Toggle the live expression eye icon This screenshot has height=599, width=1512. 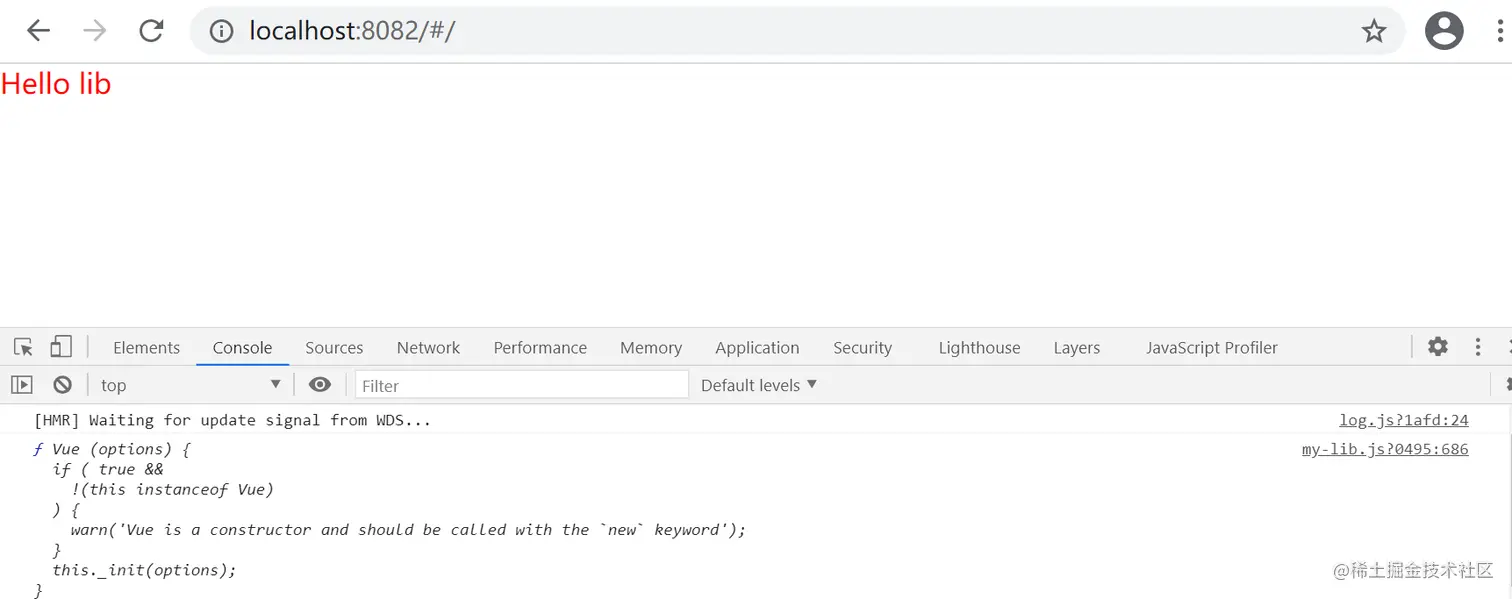point(320,385)
